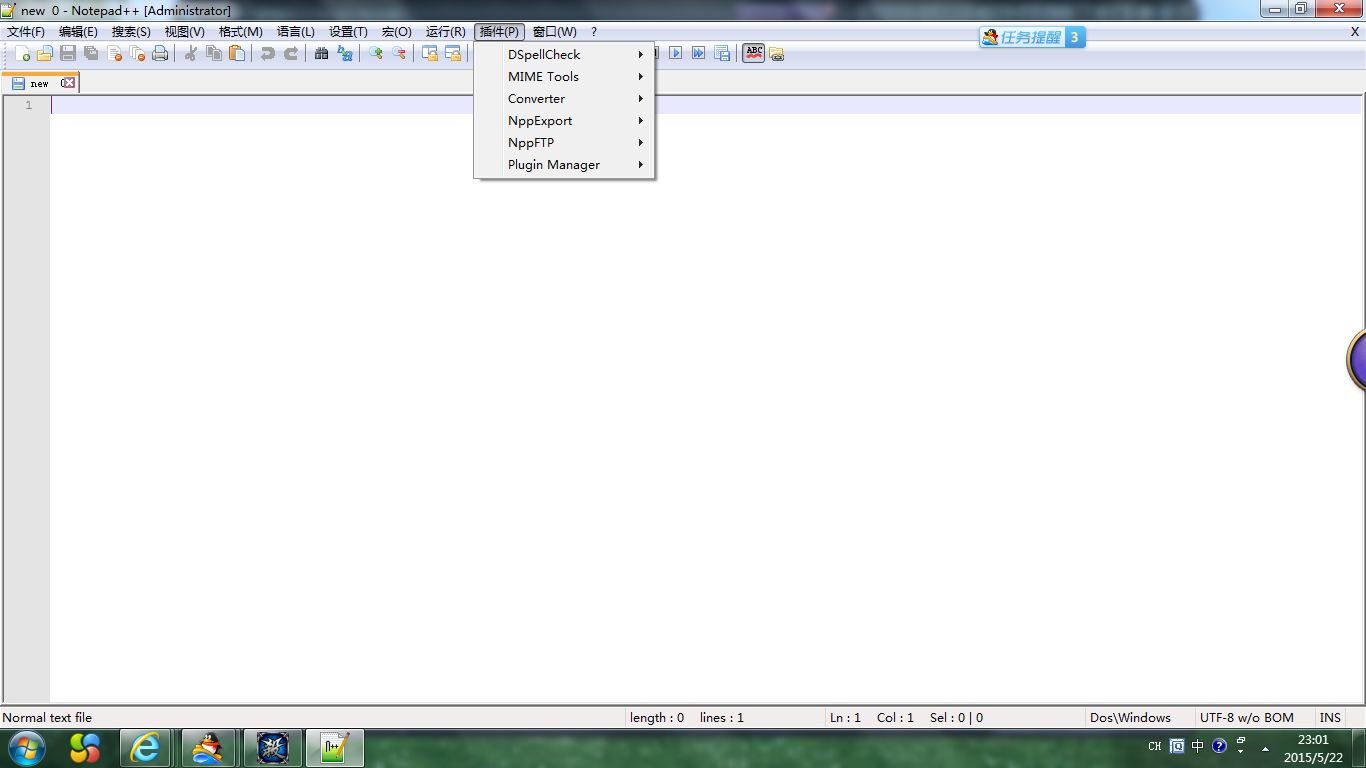Viewport: 1366px width, 768px height.
Task: Open the 运行(R) menu
Action: tap(445, 32)
